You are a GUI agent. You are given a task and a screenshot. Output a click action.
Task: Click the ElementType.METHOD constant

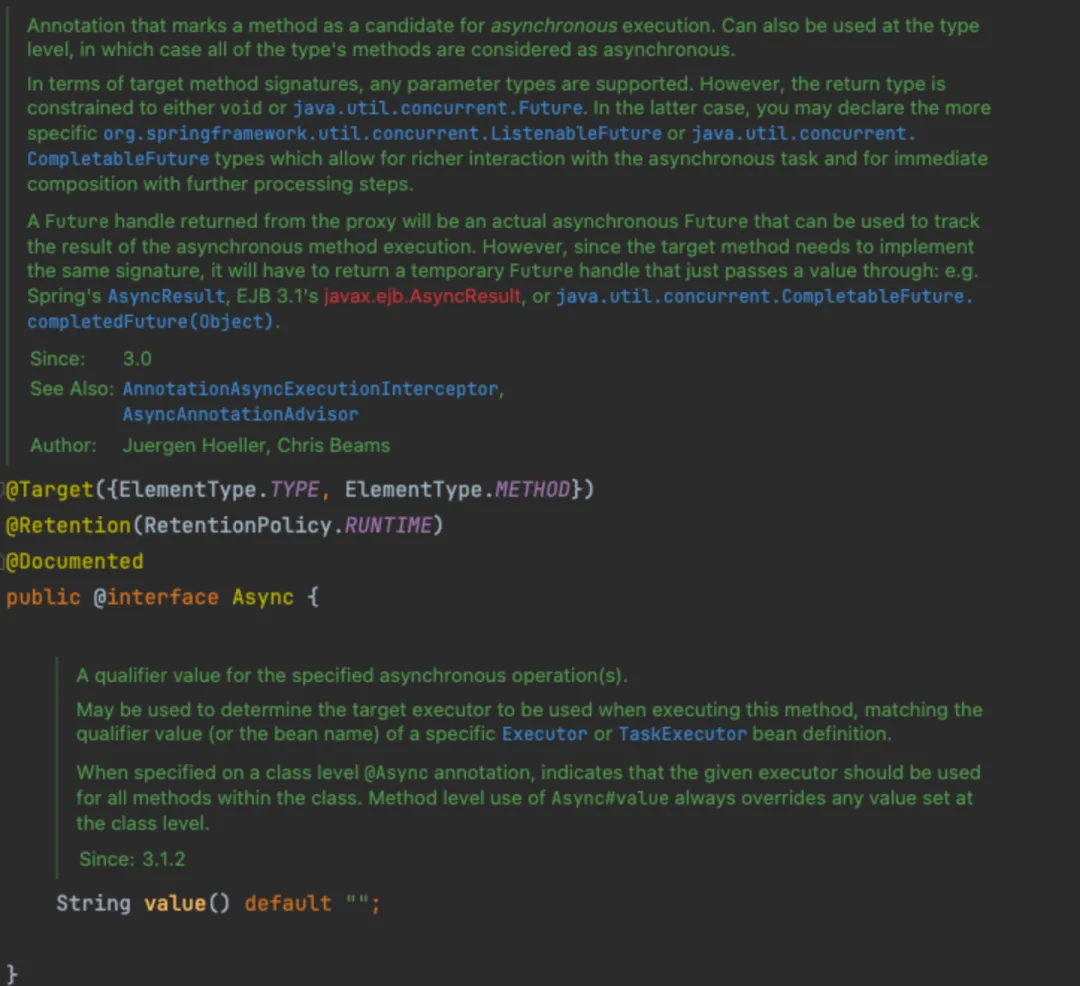pyautogui.click(x=532, y=490)
